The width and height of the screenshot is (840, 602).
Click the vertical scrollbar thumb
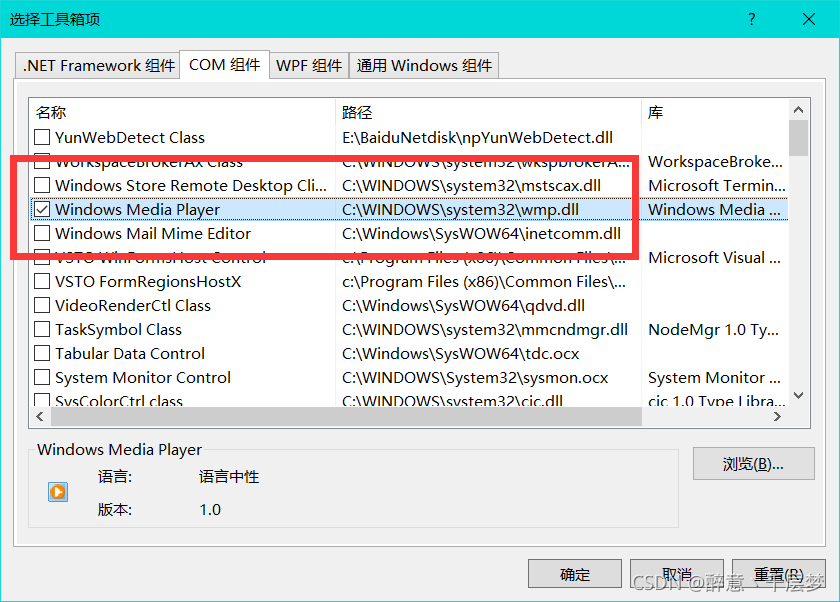798,138
